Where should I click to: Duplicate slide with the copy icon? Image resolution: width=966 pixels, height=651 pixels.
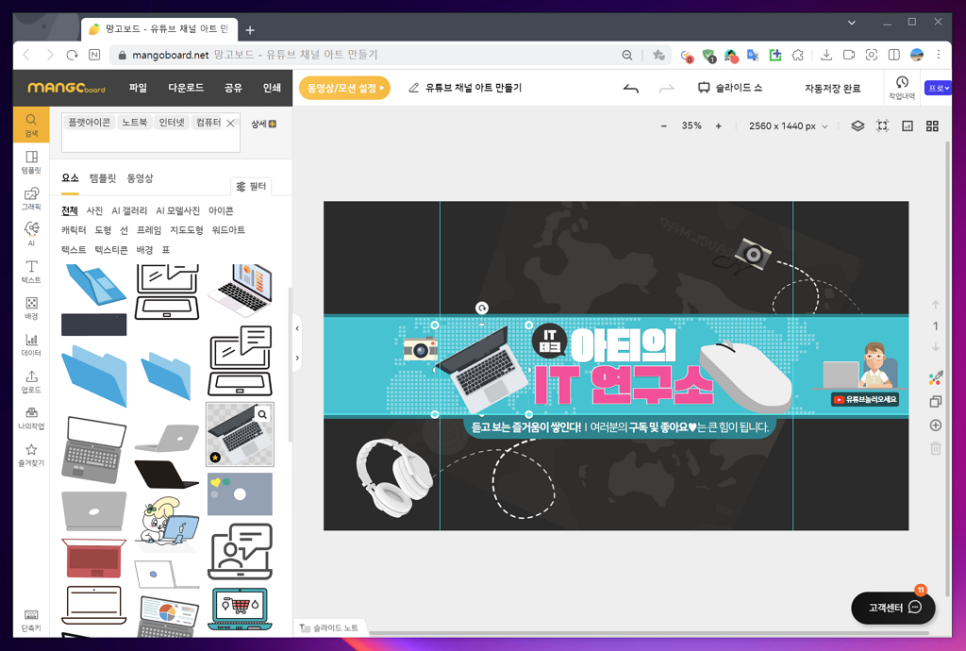coord(935,402)
